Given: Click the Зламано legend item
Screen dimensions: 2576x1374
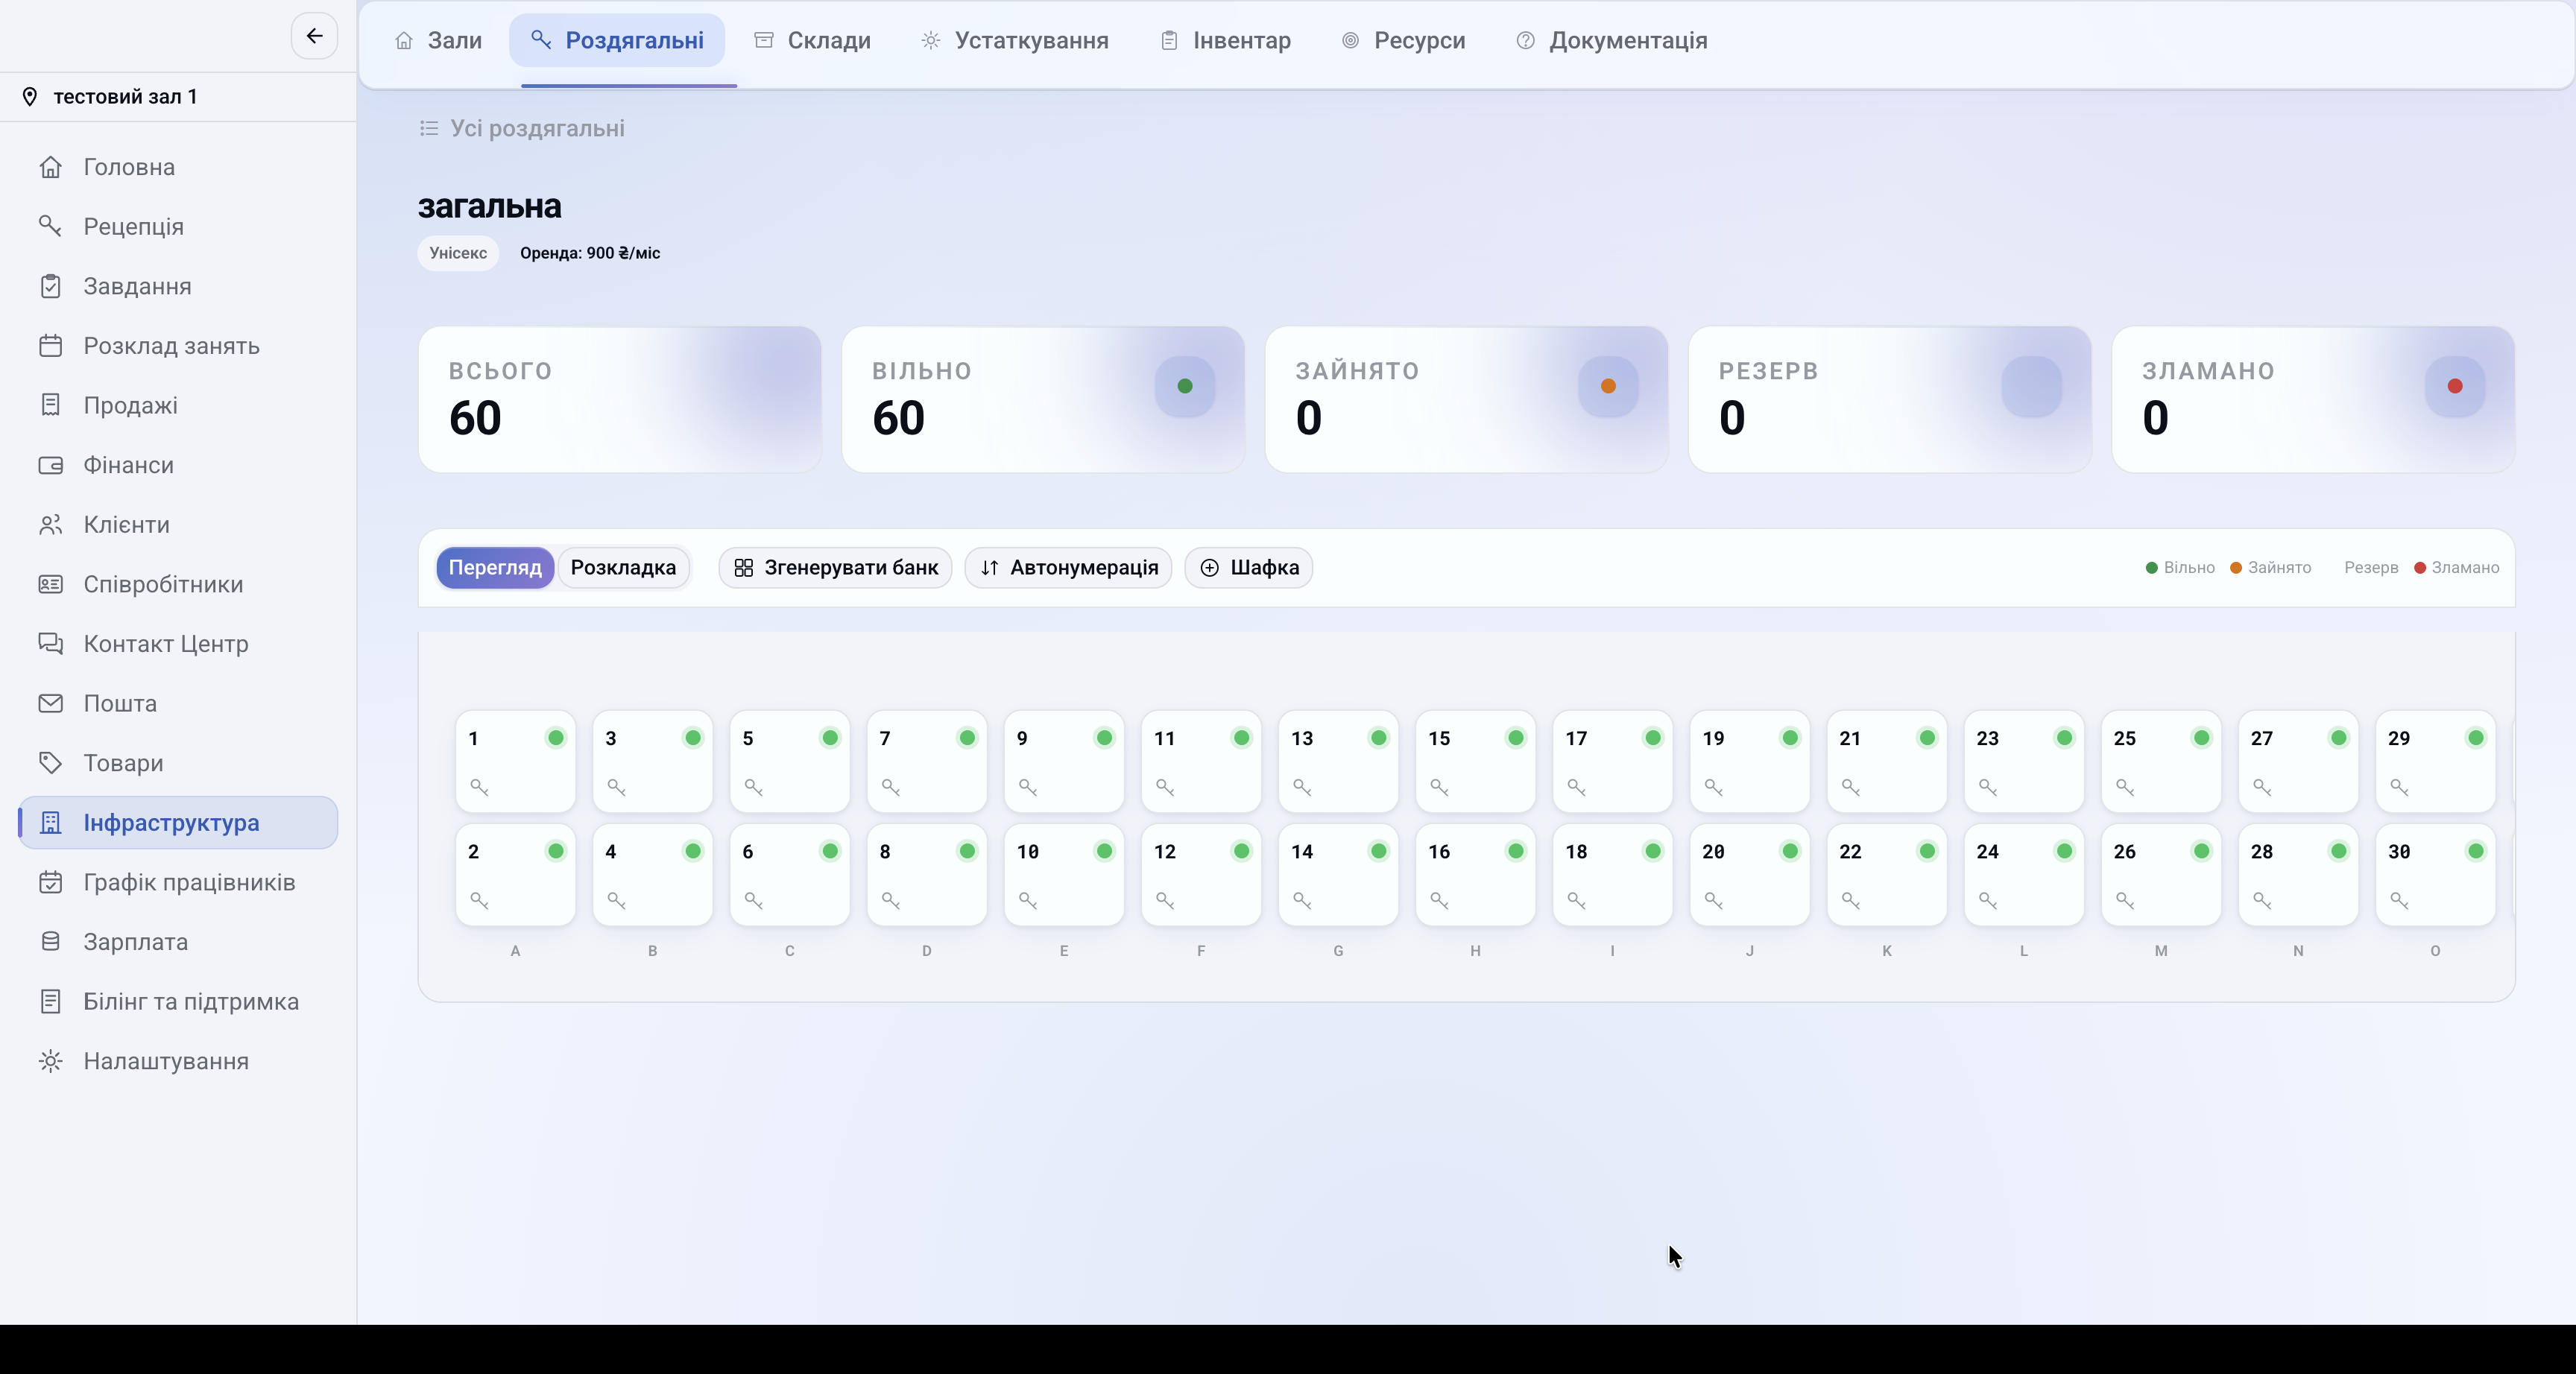Looking at the screenshot, I should pos(2456,568).
